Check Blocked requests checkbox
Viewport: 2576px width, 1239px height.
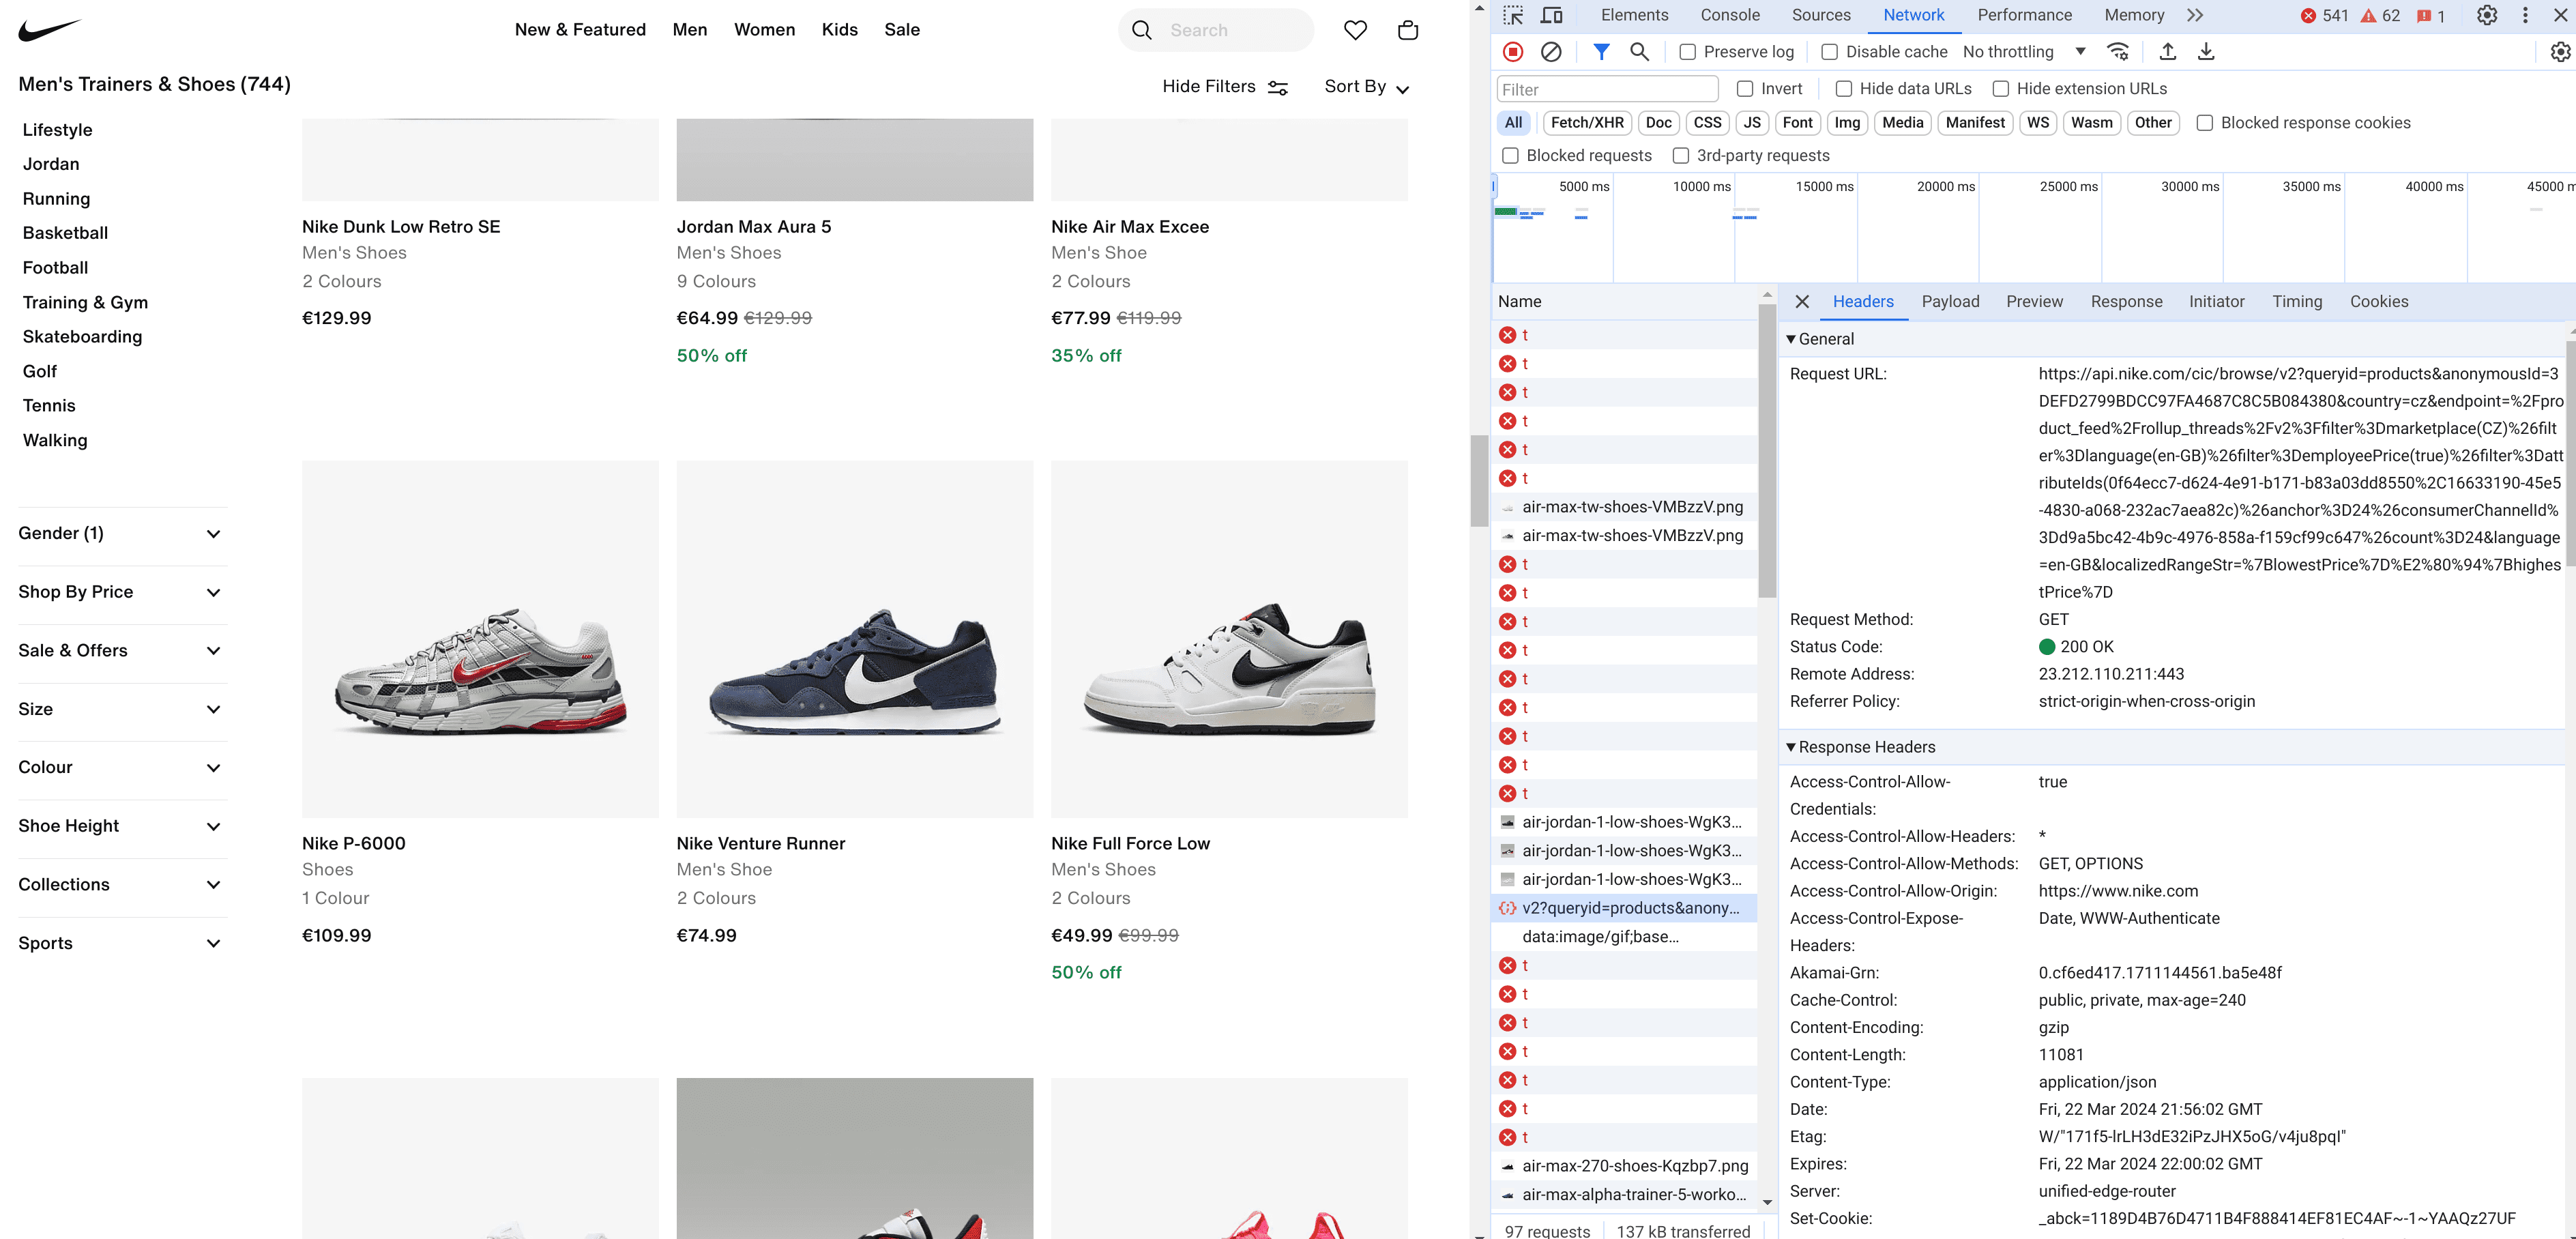[x=1511, y=156]
